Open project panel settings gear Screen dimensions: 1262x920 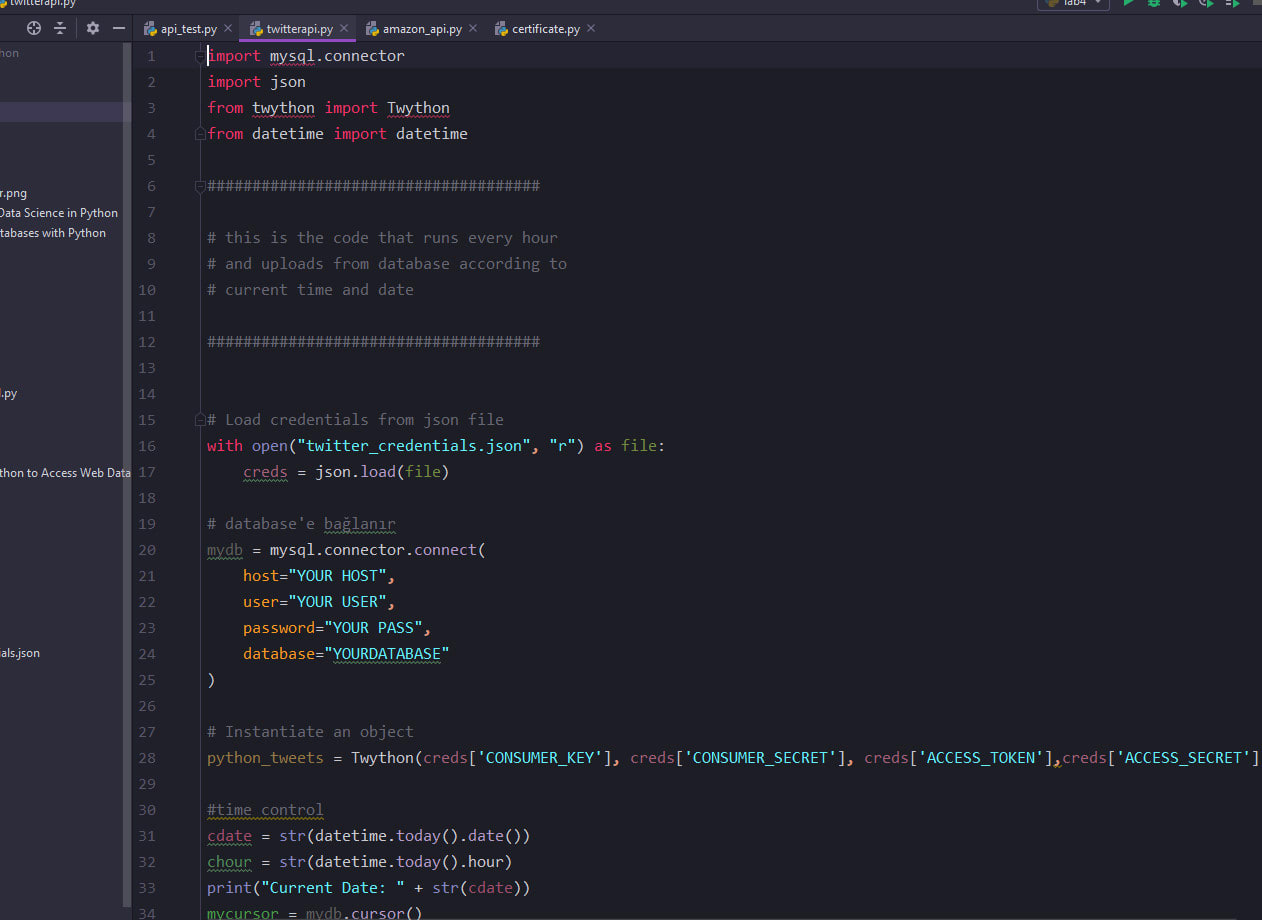click(93, 28)
